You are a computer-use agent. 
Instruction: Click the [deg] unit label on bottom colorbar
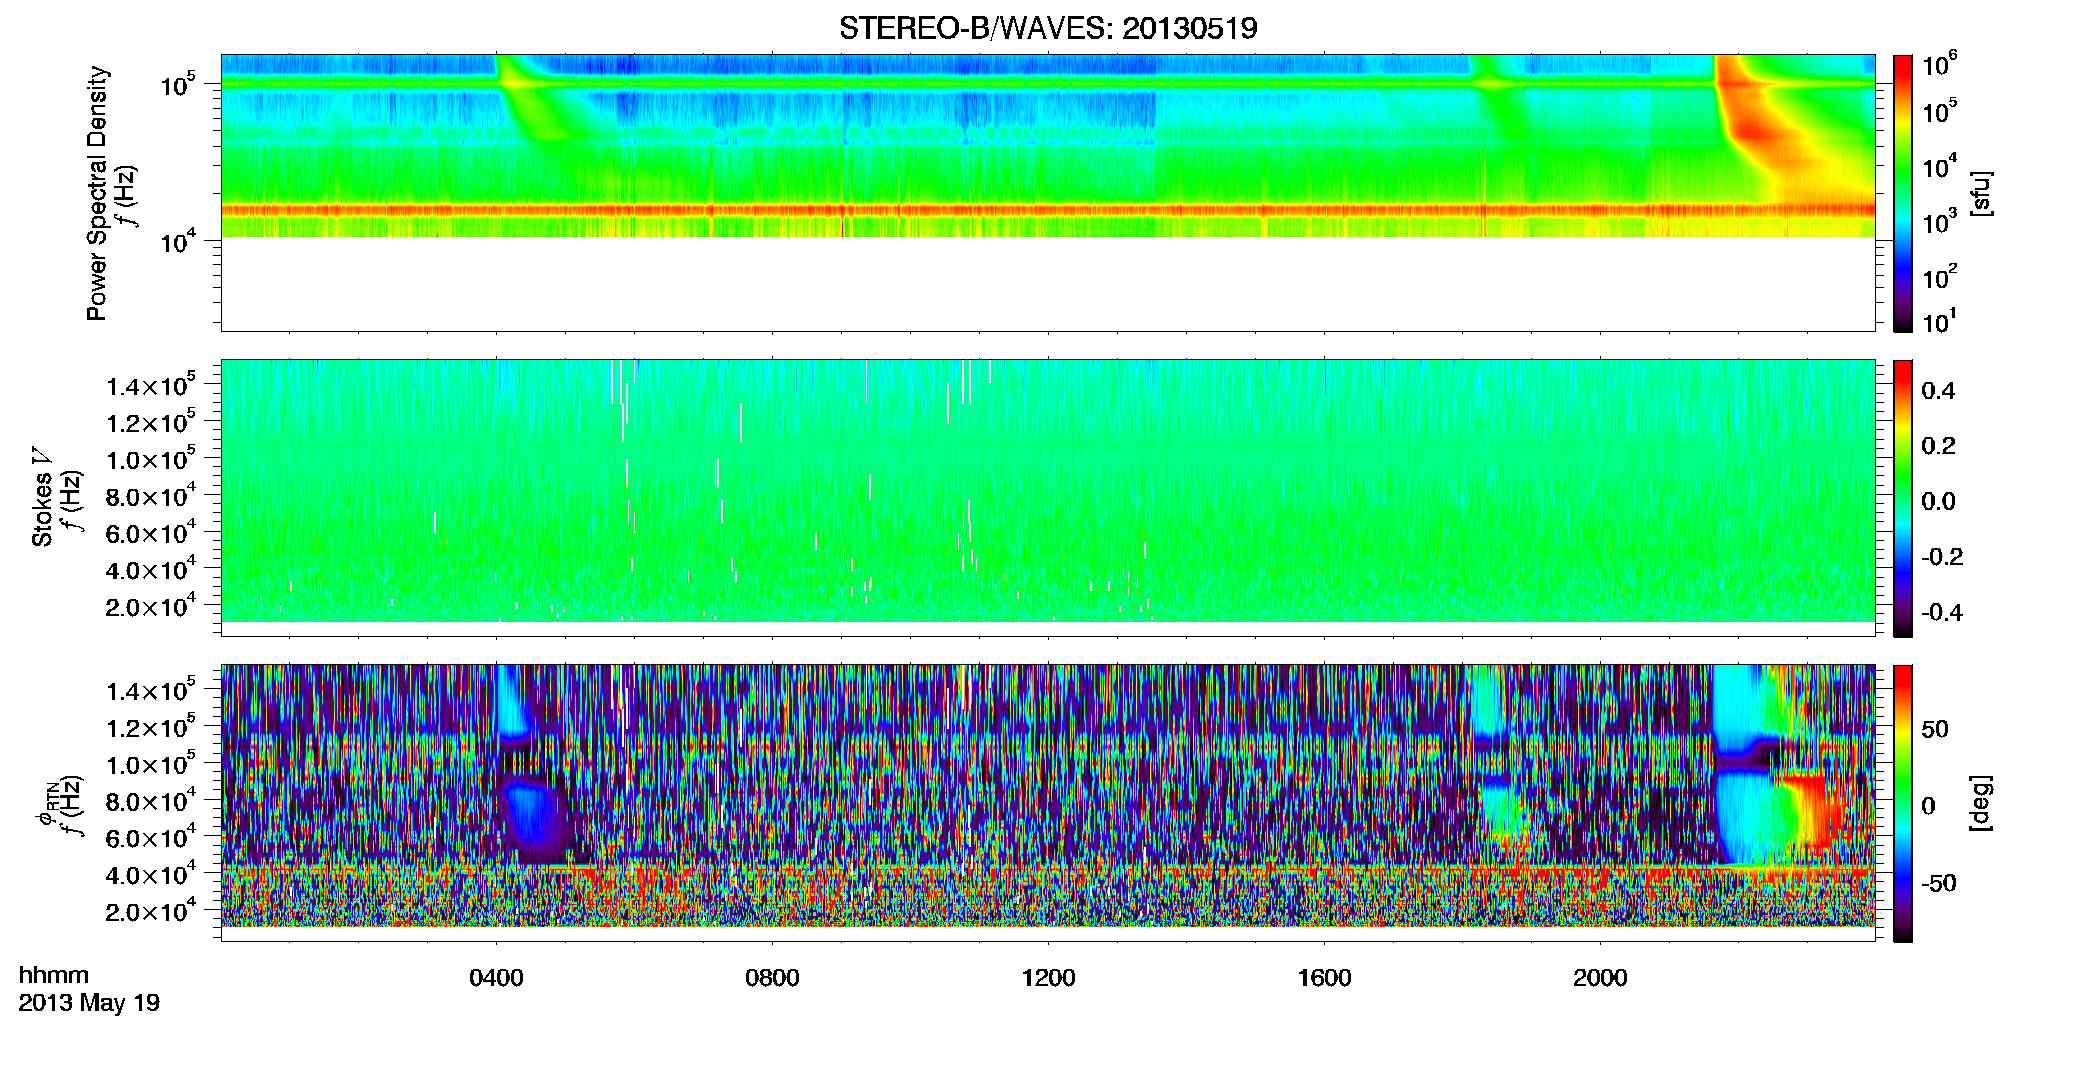pos(1980,803)
